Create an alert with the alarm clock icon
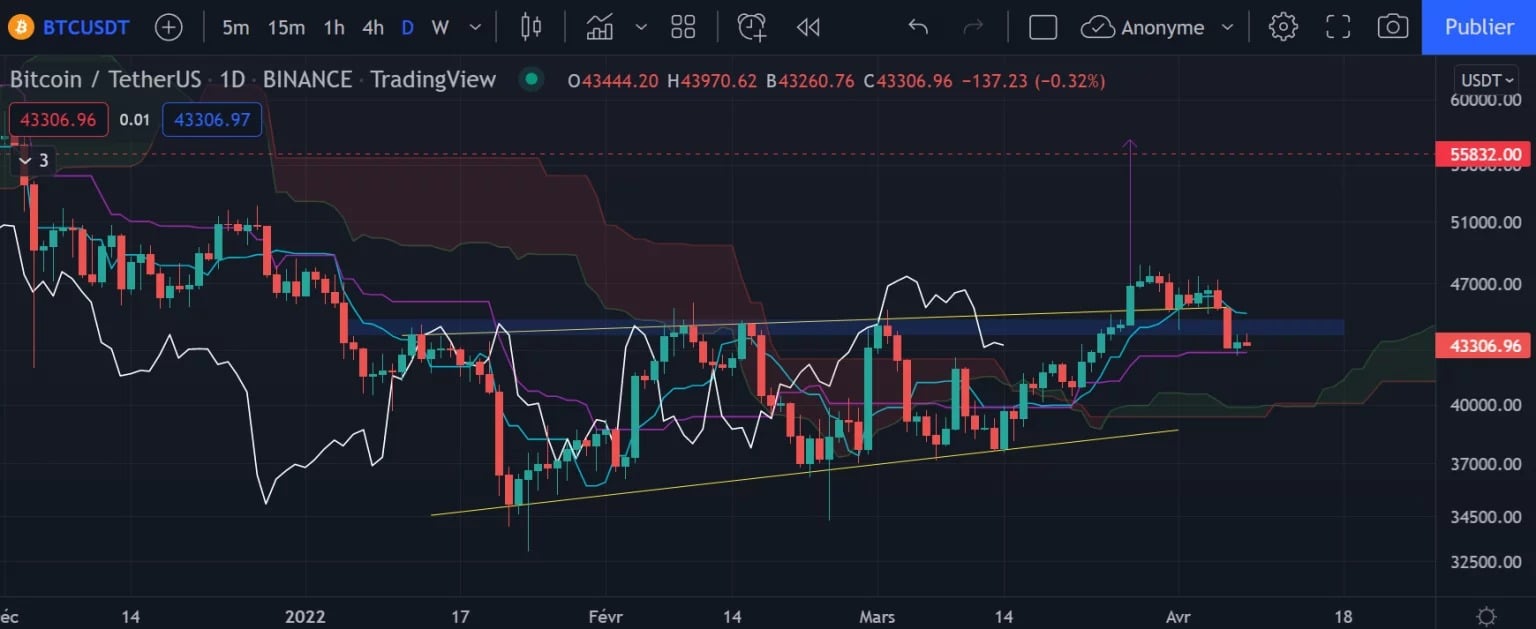 pyautogui.click(x=751, y=27)
